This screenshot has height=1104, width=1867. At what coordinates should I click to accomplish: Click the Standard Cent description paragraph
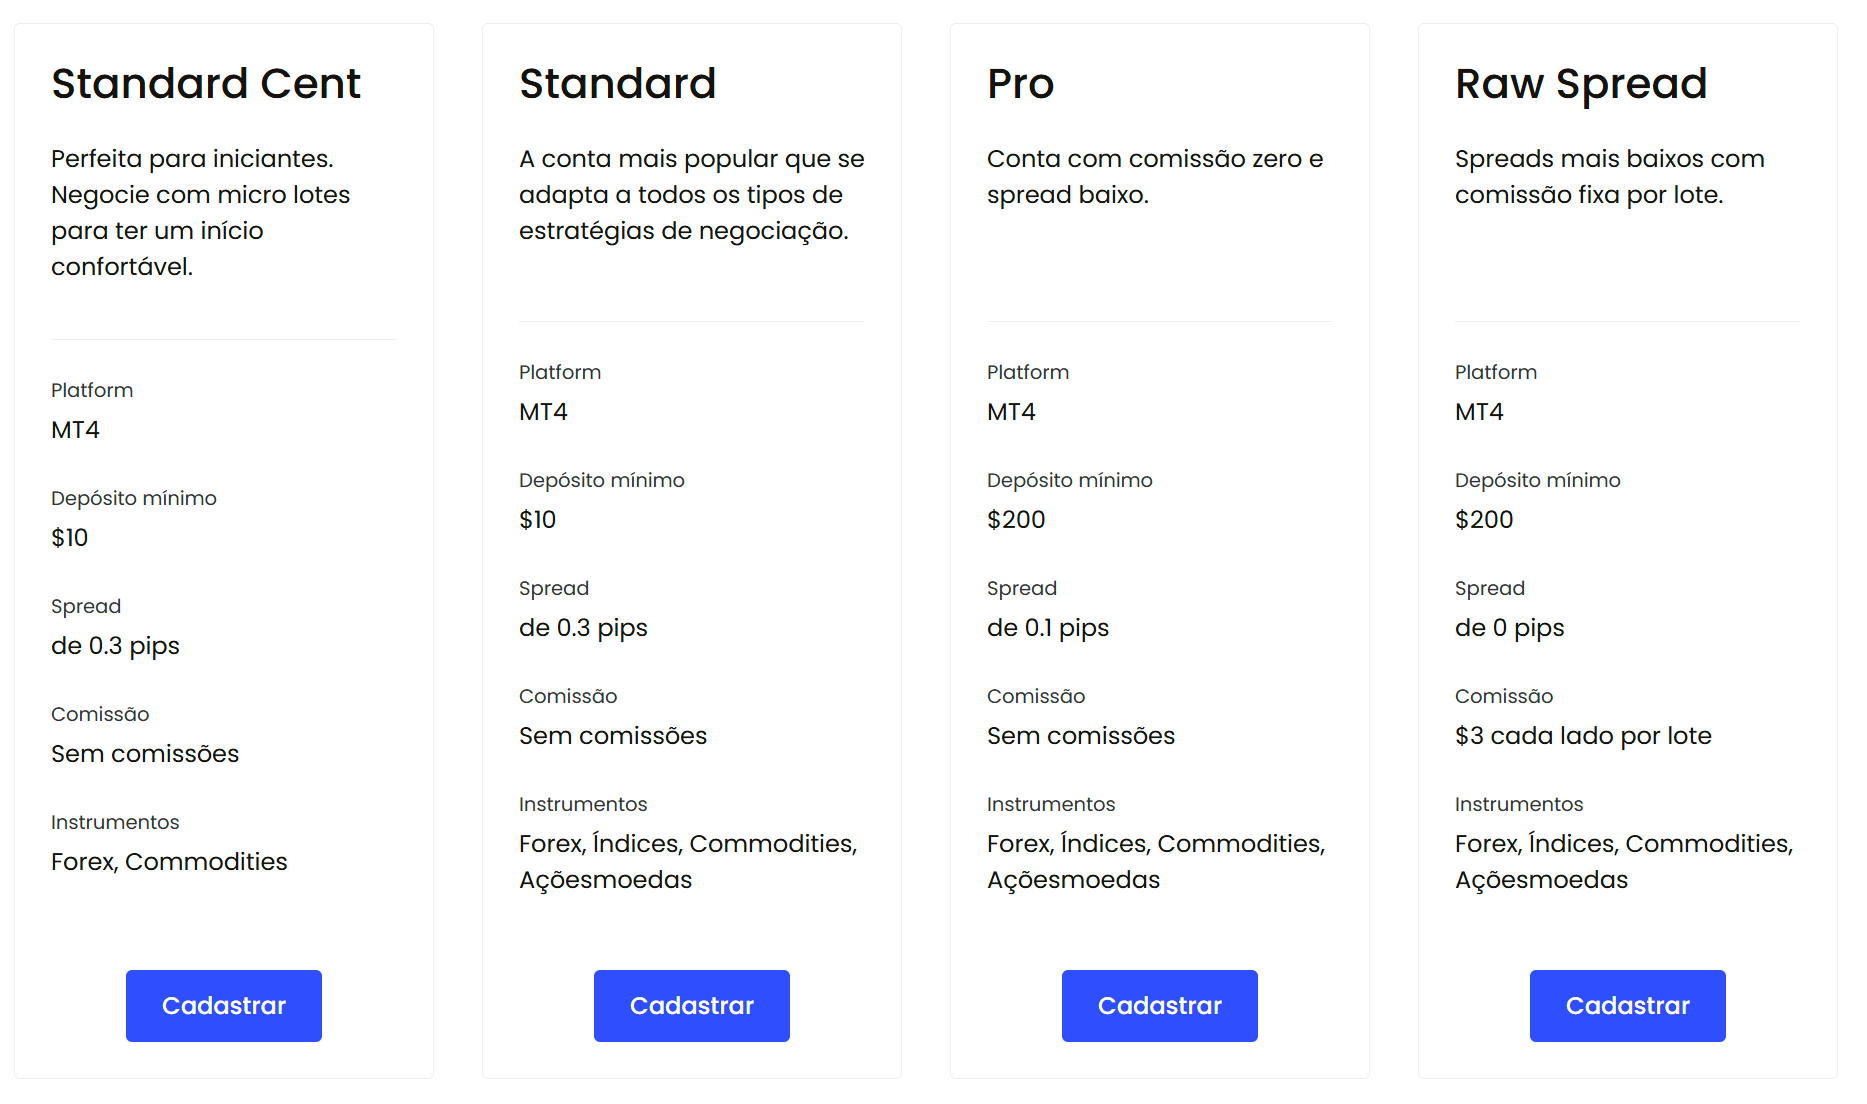[x=201, y=212]
